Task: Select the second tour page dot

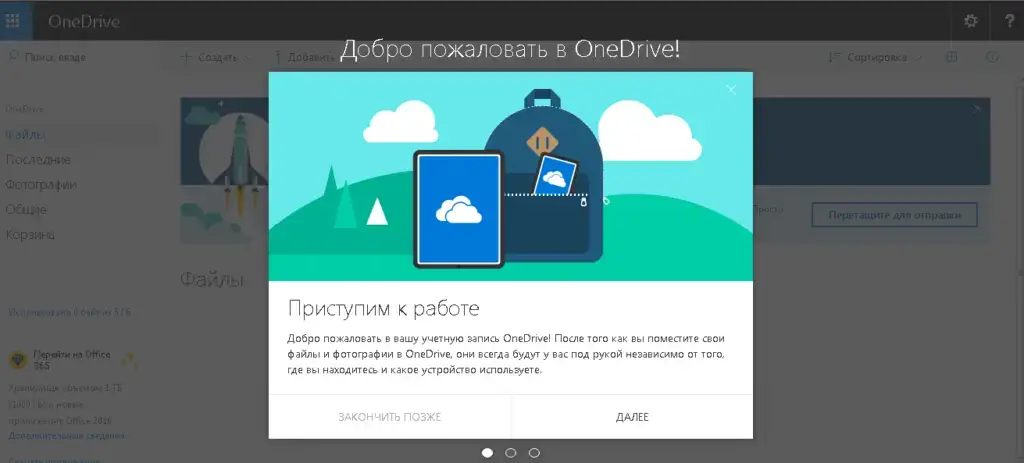Action: pos(511,453)
